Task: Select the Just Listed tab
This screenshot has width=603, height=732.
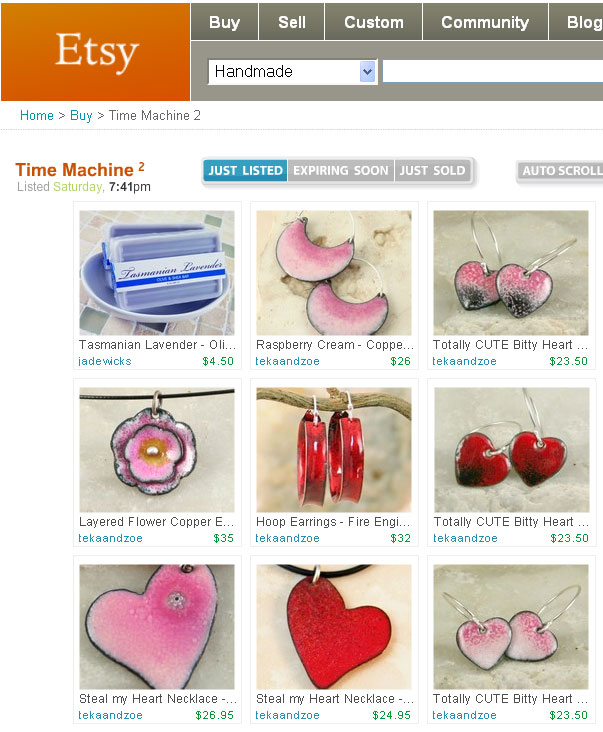Action: coord(245,170)
